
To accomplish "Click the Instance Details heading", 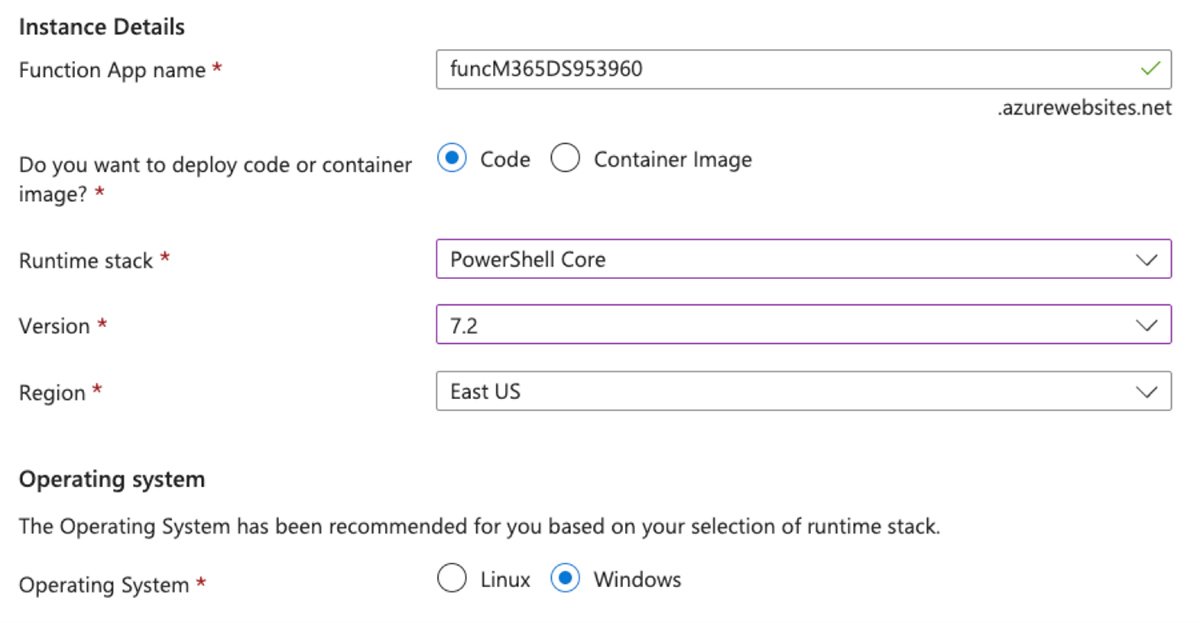I will pyautogui.click(x=100, y=27).
